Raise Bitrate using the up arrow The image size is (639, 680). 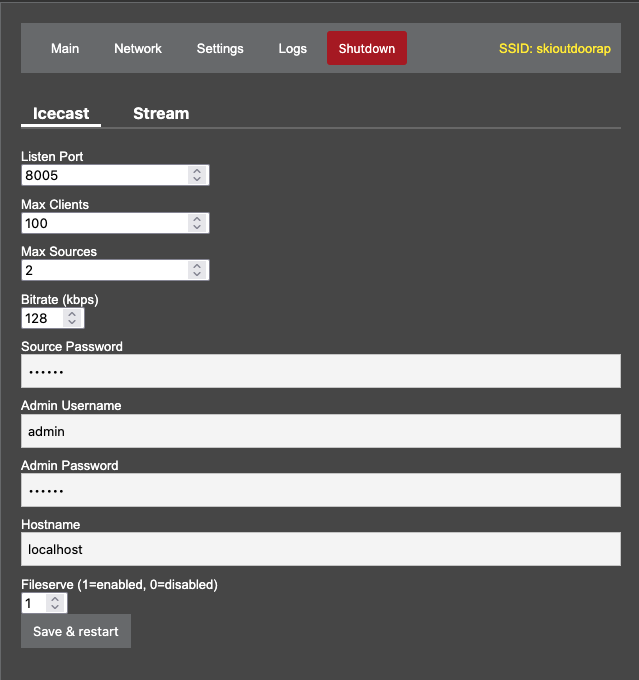(72, 314)
